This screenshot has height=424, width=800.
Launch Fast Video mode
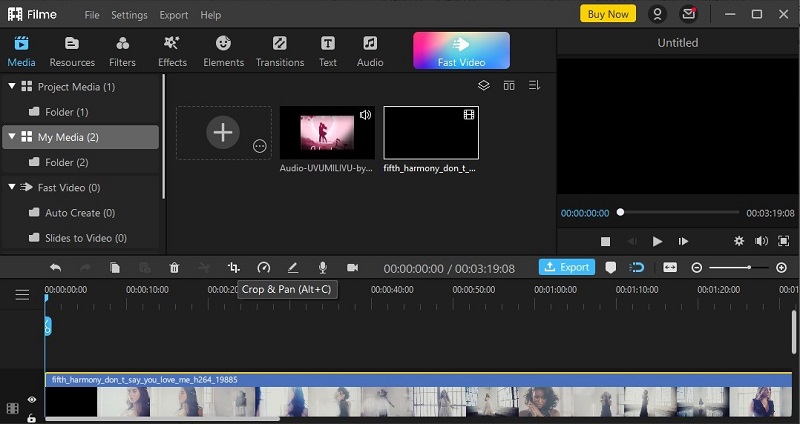[461, 51]
